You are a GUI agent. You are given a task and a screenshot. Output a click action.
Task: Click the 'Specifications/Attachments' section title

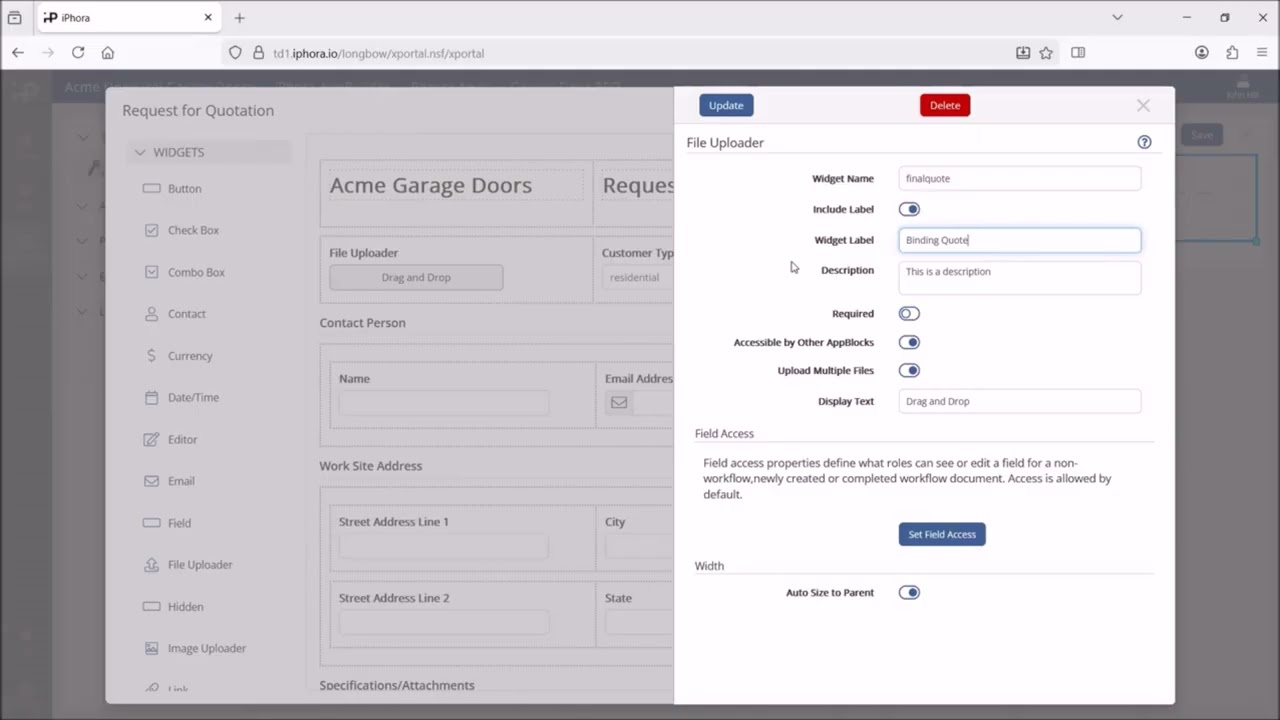click(x=397, y=685)
